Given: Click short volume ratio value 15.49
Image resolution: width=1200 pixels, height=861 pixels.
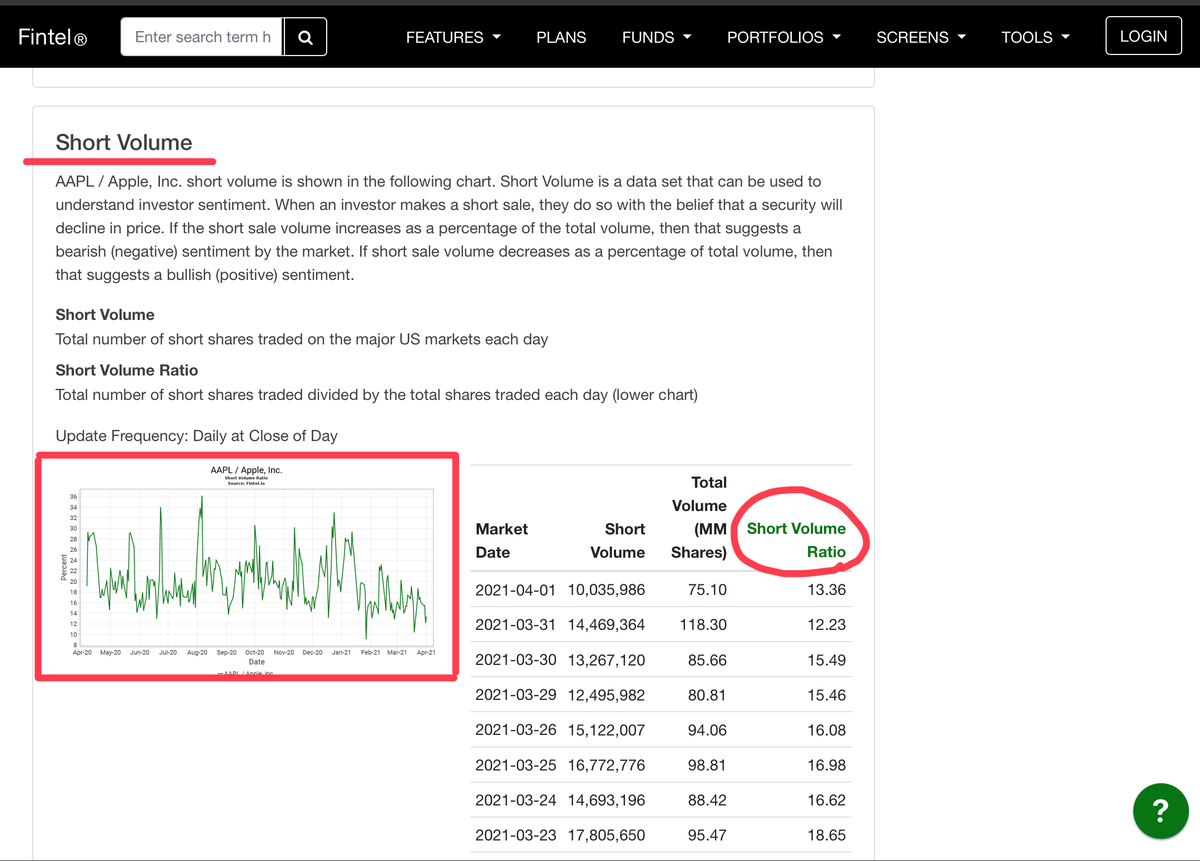Looking at the screenshot, I should pos(827,660).
